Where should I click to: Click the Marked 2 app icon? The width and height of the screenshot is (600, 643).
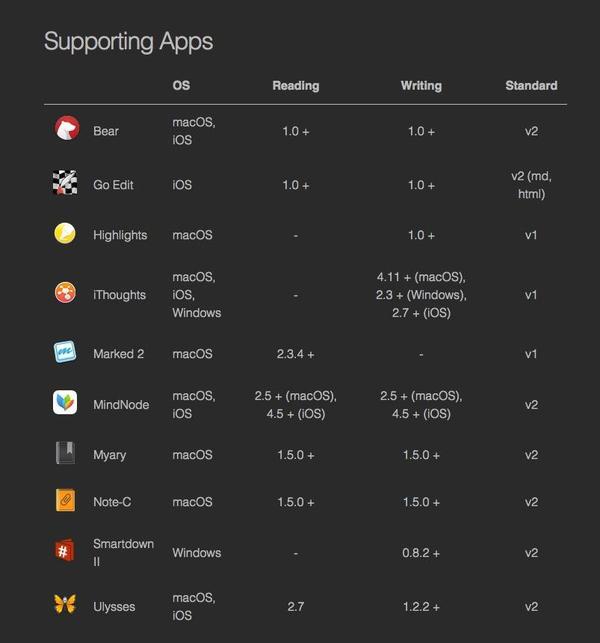(x=65, y=353)
